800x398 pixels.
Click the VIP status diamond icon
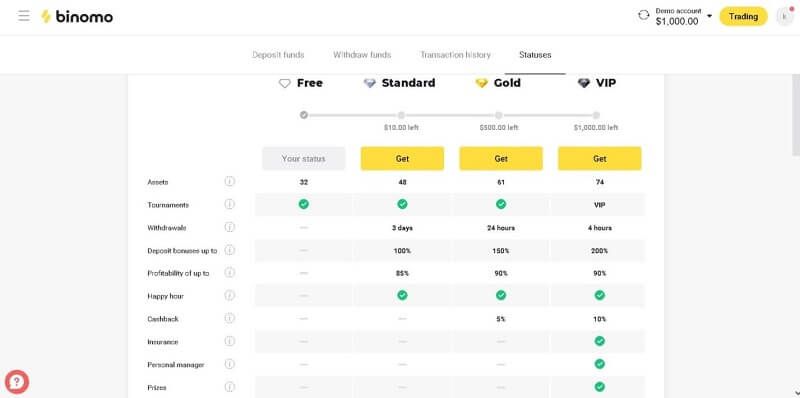[x=584, y=83]
